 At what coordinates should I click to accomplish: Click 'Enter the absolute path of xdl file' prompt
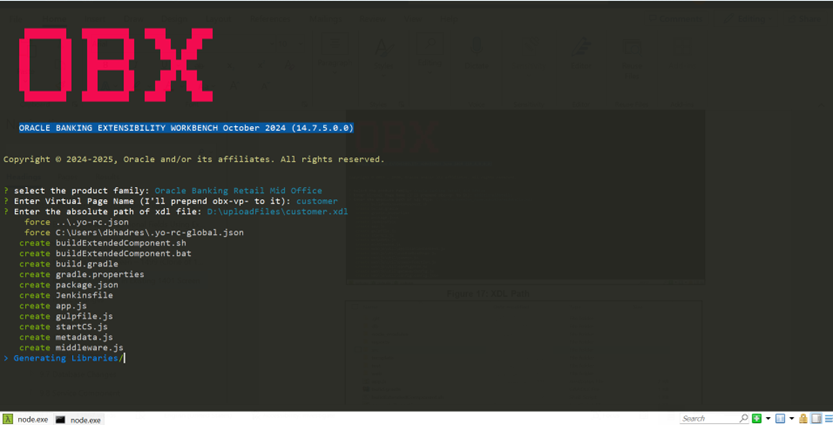108,212
